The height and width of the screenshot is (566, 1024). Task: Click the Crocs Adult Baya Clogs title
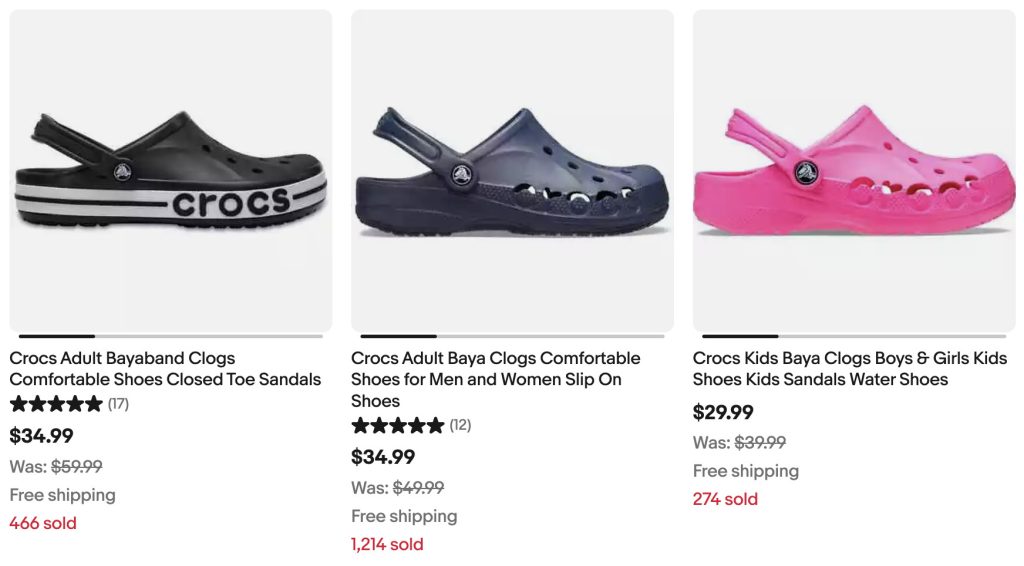tap(495, 379)
